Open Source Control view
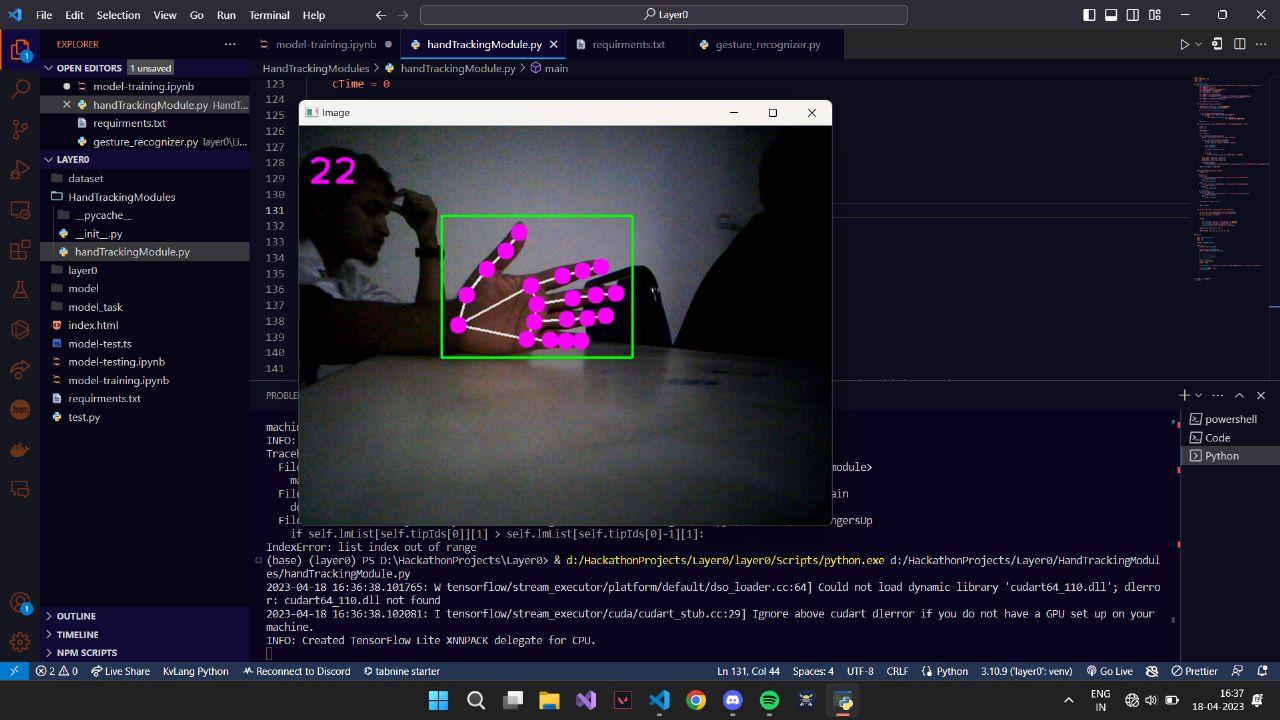1280x720 pixels. 20,129
